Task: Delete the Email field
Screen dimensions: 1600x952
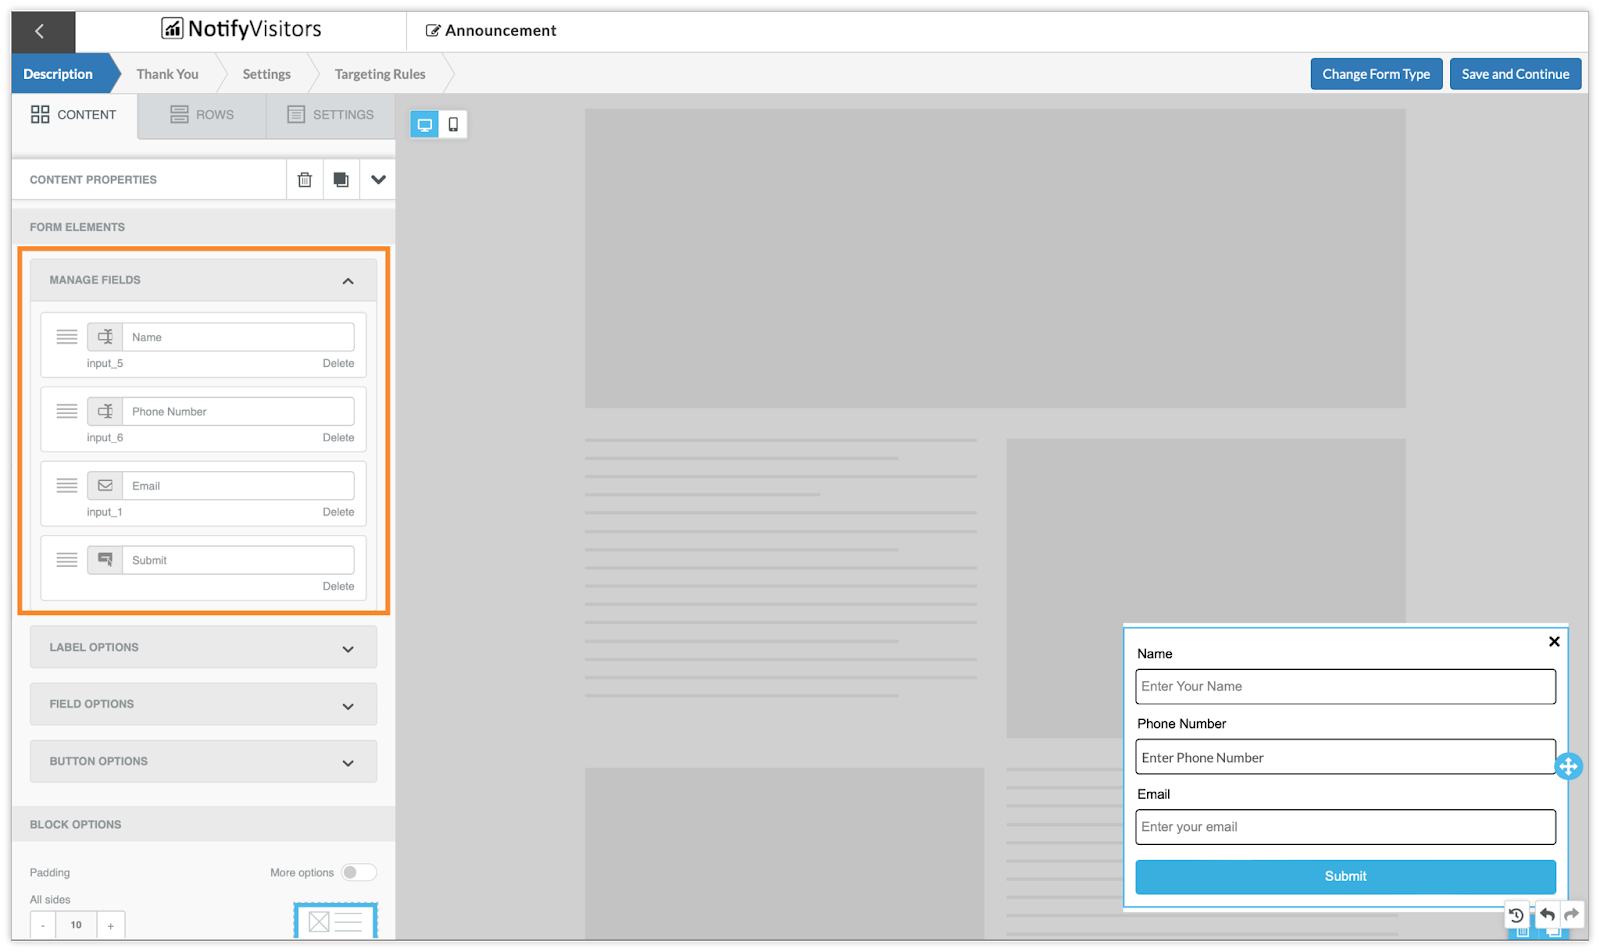Action: tap(338, 511)
